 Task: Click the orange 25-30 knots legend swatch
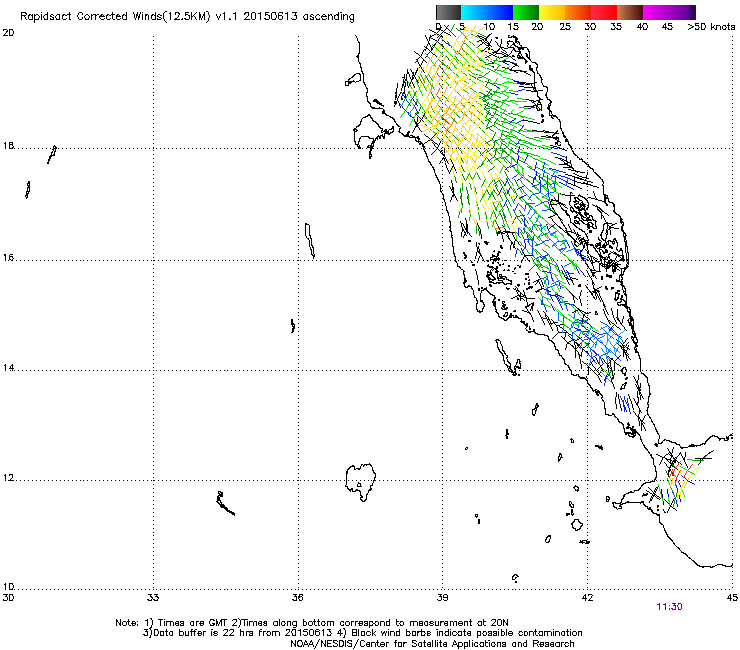pyautogui.click(x=578, y=12)
